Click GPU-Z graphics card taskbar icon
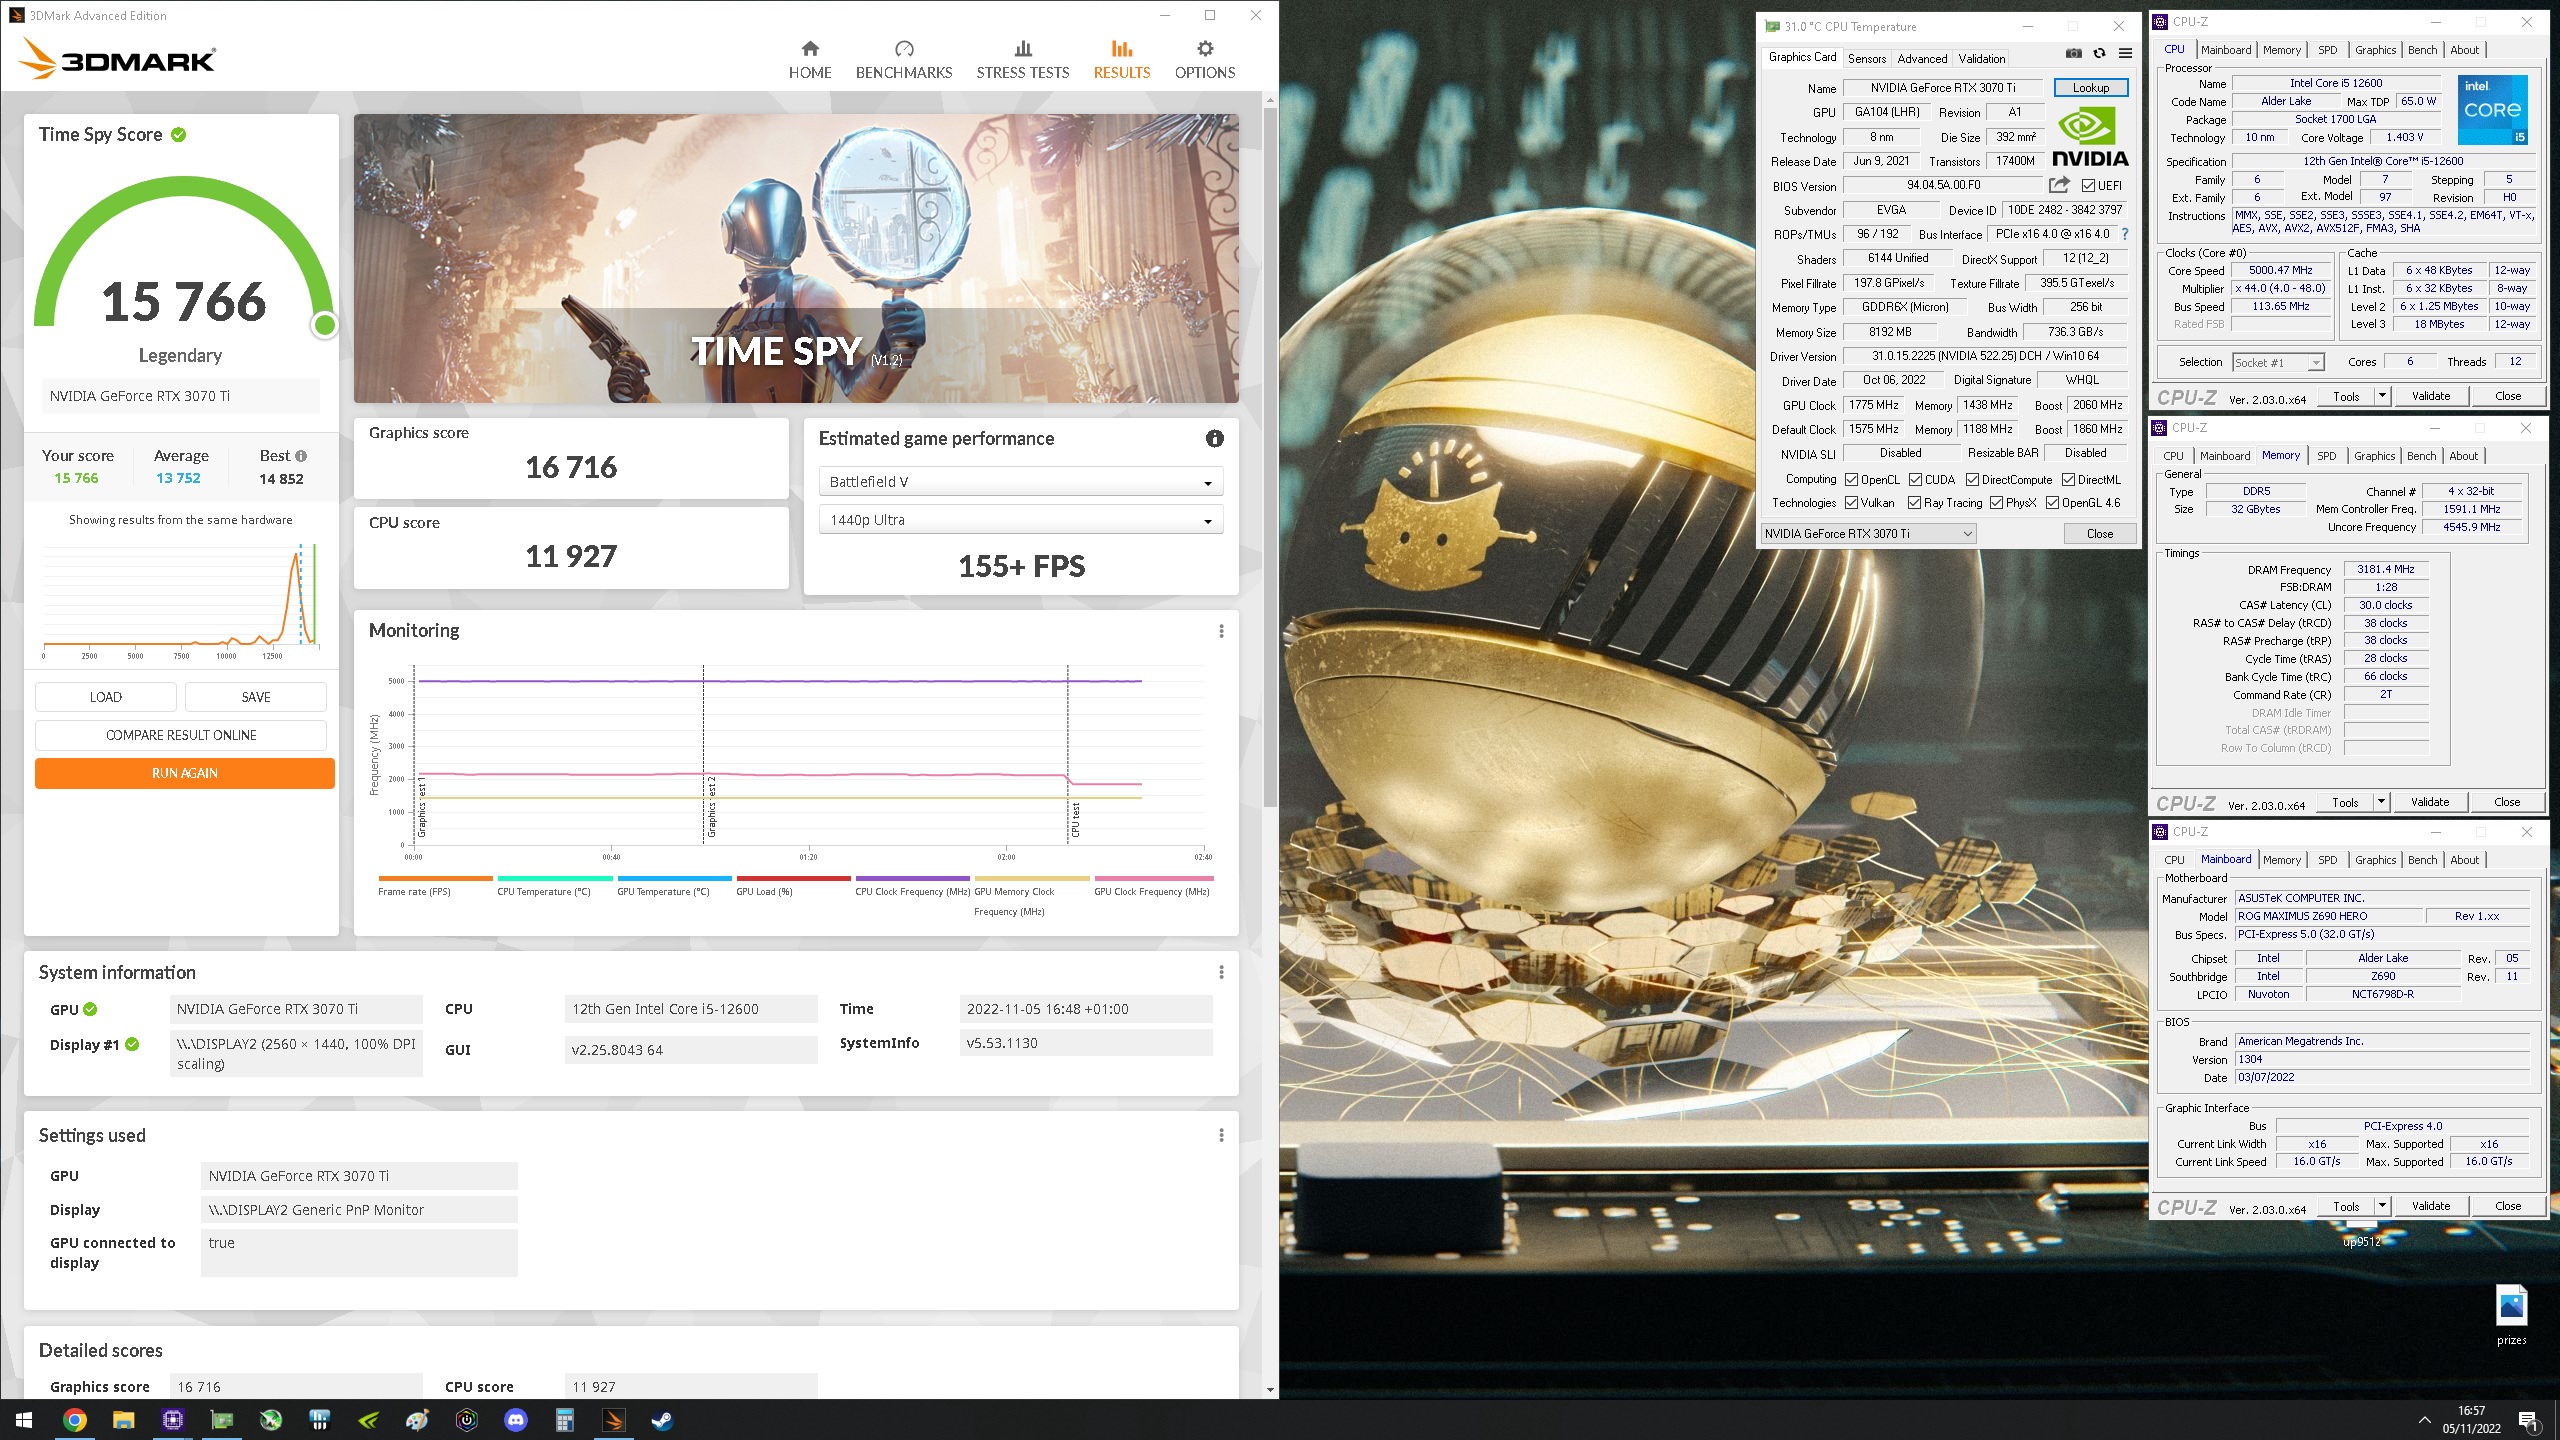2560x1440 pixels. click(221, 1420)
